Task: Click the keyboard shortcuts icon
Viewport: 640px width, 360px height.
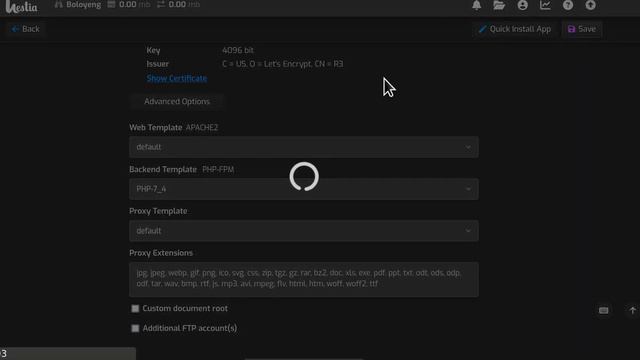Action: click(x=603, y=311)
